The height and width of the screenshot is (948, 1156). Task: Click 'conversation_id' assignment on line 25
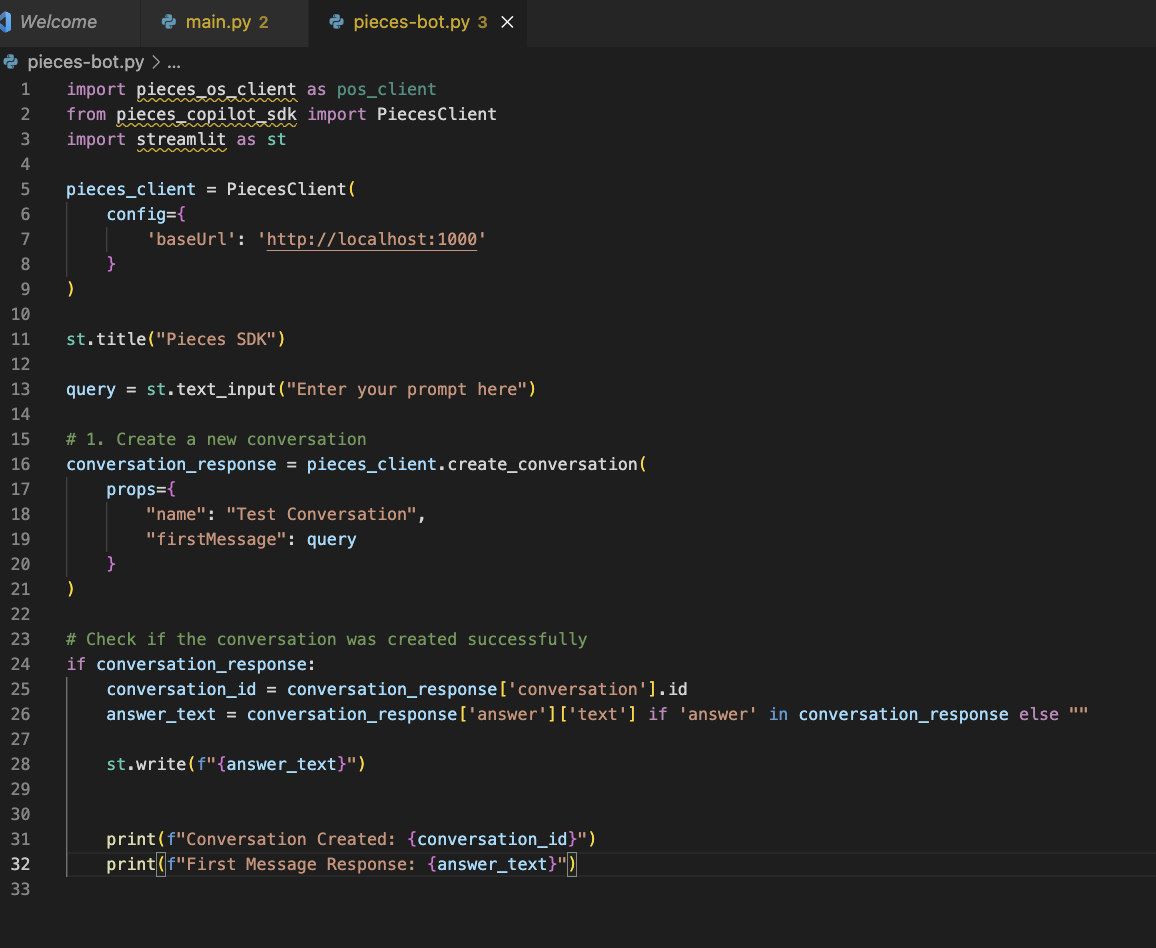[181, 689]
